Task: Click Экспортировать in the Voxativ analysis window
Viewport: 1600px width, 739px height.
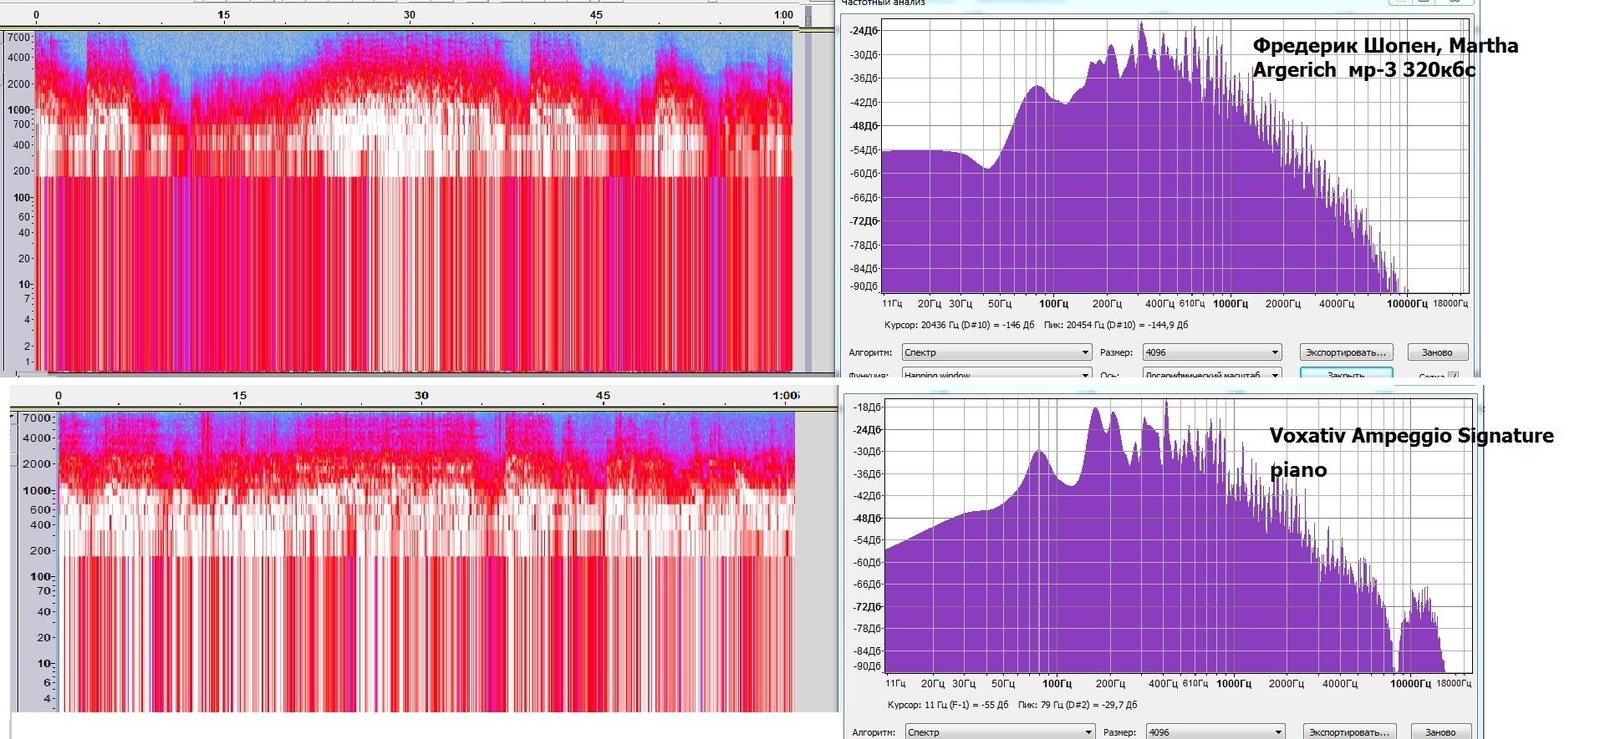Action: click(x=1349, y=732)
